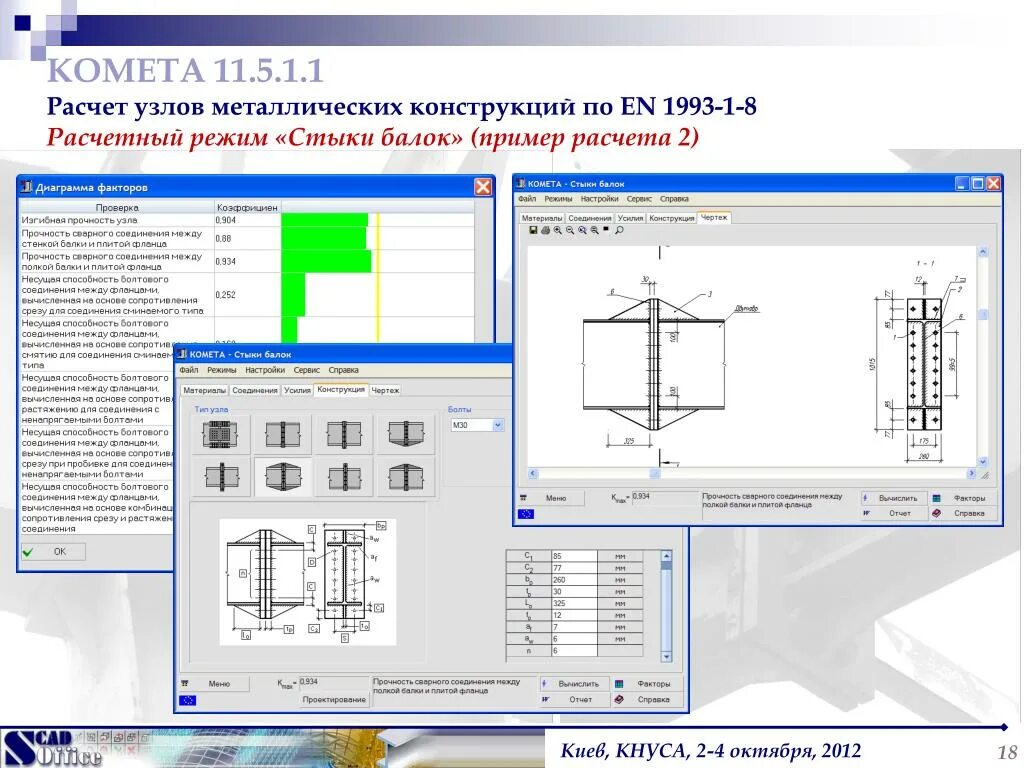Open Файл menu in Чертеж window
The width and height of the screenshot is (1024, 768).
pyautogui.click(x=527, y=199)
